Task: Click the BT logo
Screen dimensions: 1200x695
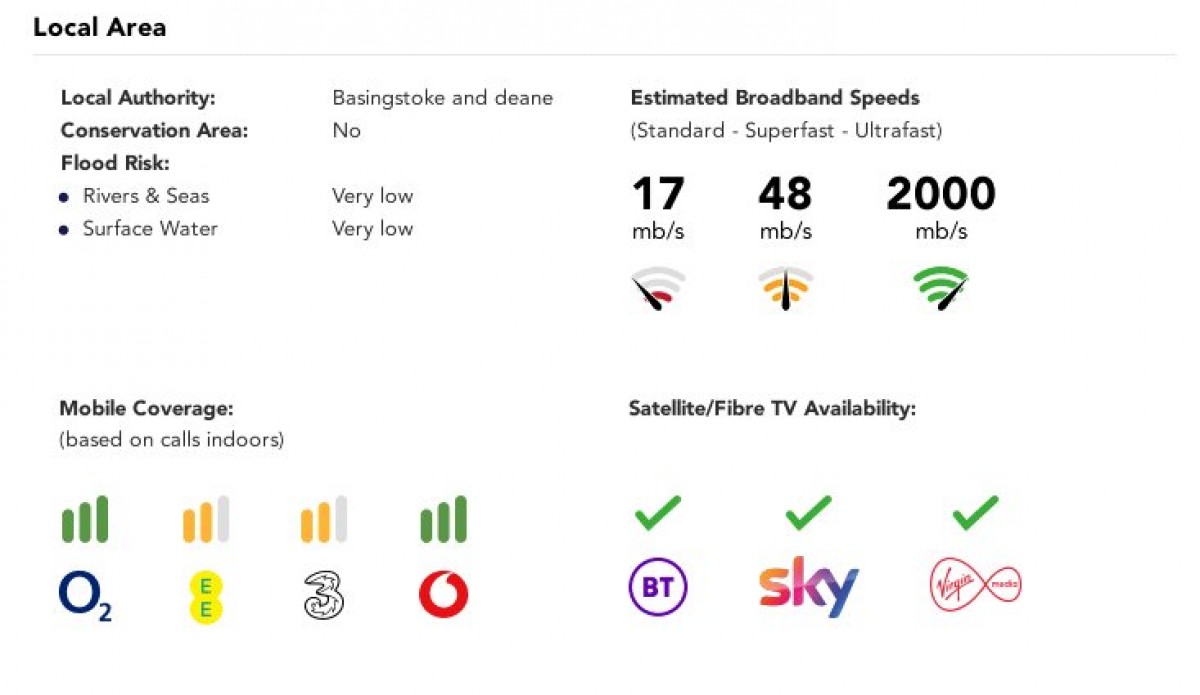Action: pyautogui.click(x=658, y=588)
